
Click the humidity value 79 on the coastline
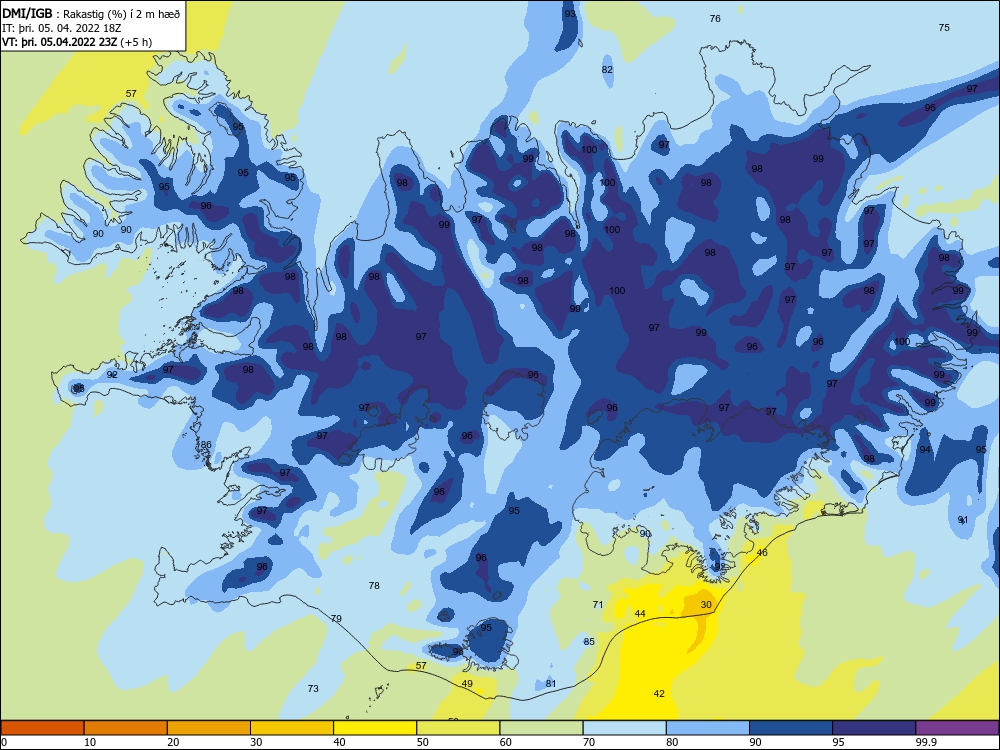pyautogui.click(x=336, y=619)
